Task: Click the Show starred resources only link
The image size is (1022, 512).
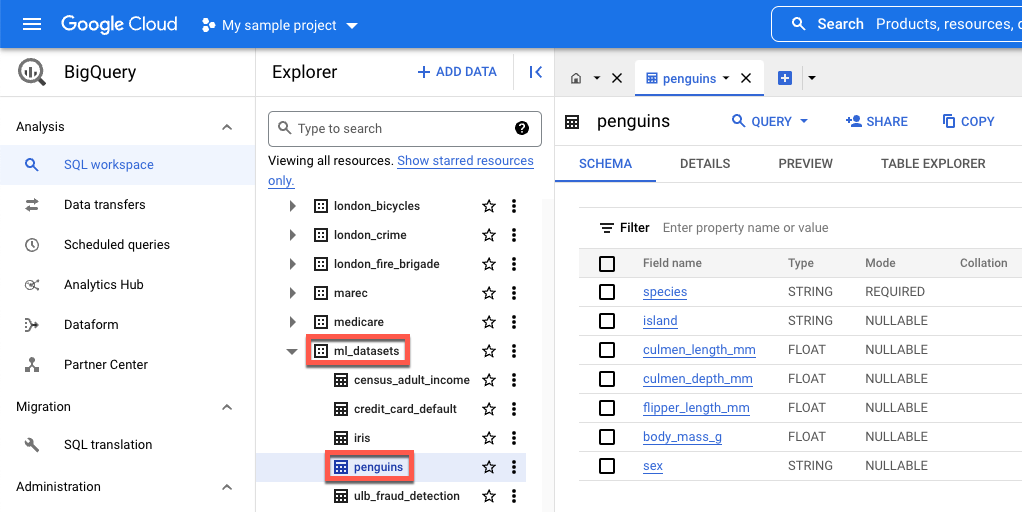Action: (465, 161)
